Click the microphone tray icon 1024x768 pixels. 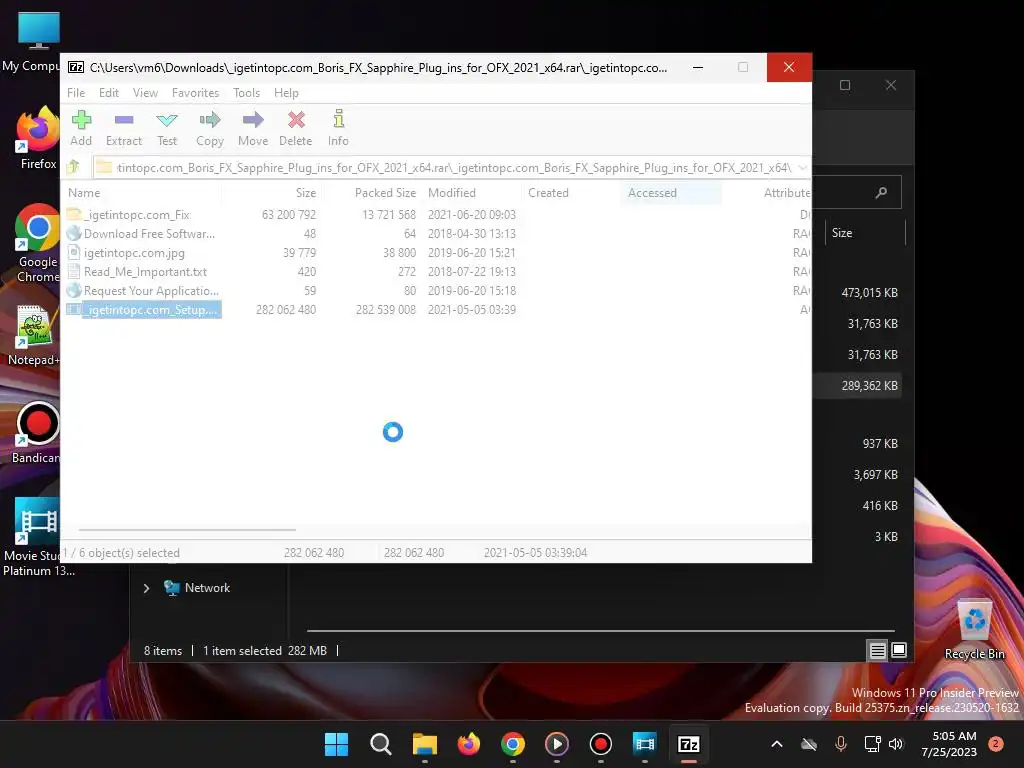[x=841, y=744]
